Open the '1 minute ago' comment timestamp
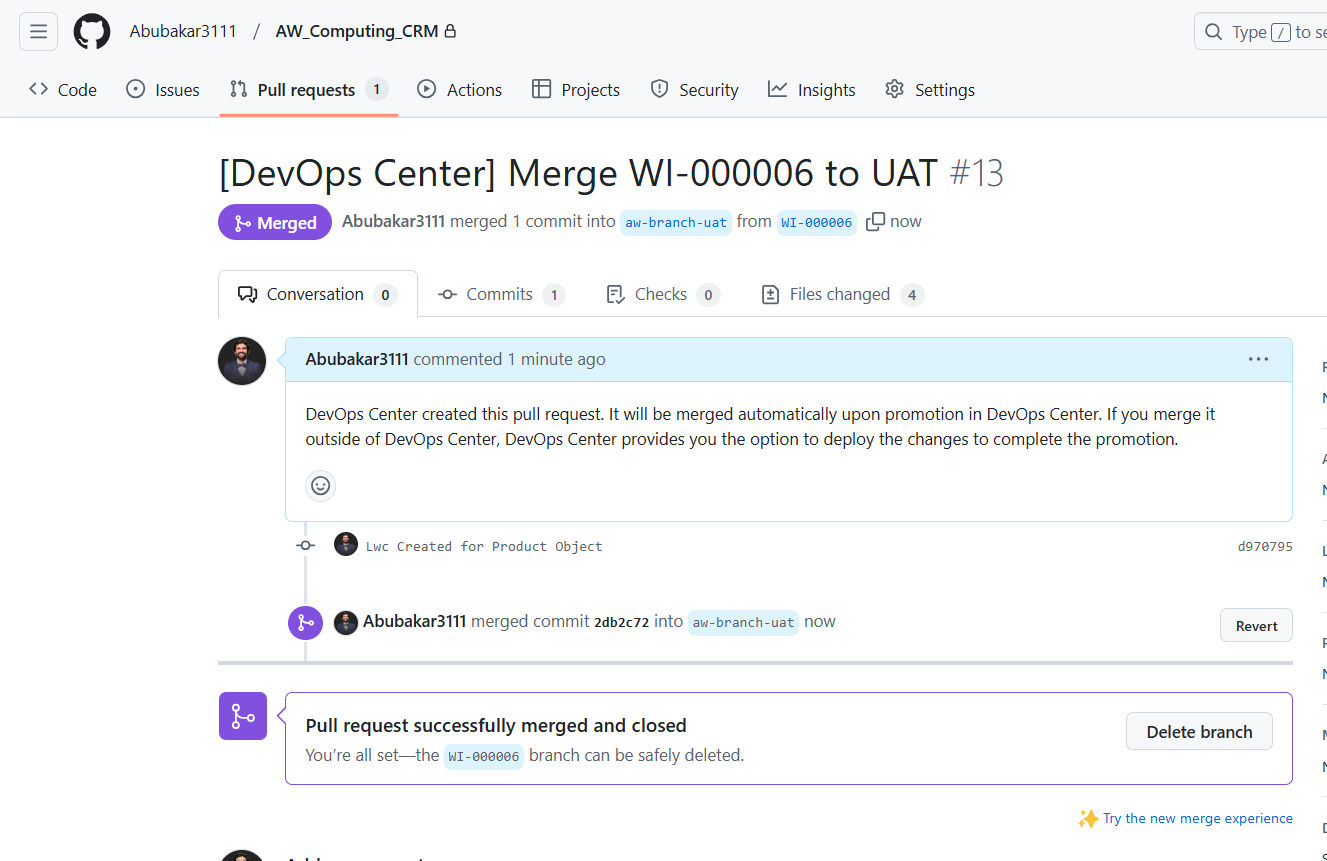 [x=556, y=359]
